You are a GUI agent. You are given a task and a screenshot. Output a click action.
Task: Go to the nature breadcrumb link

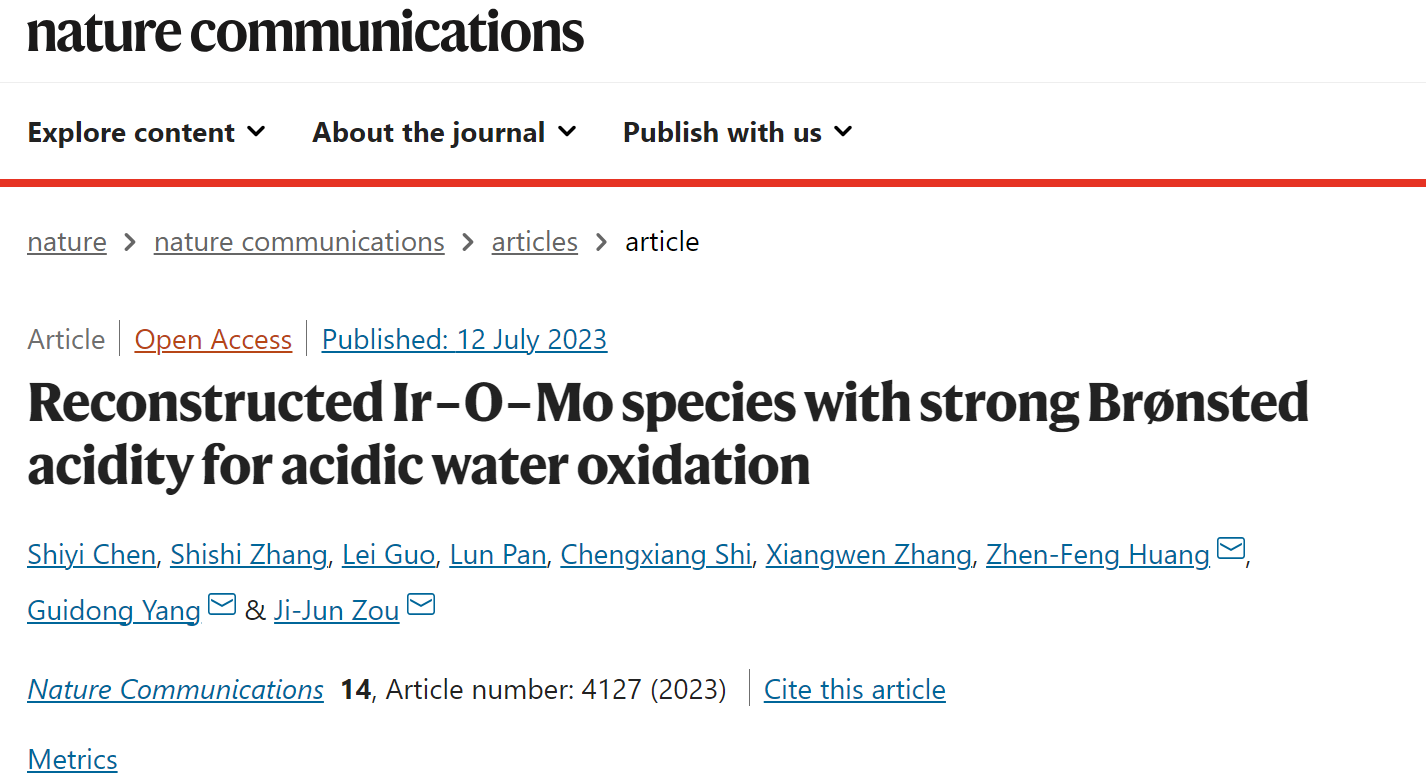(67, 242)
